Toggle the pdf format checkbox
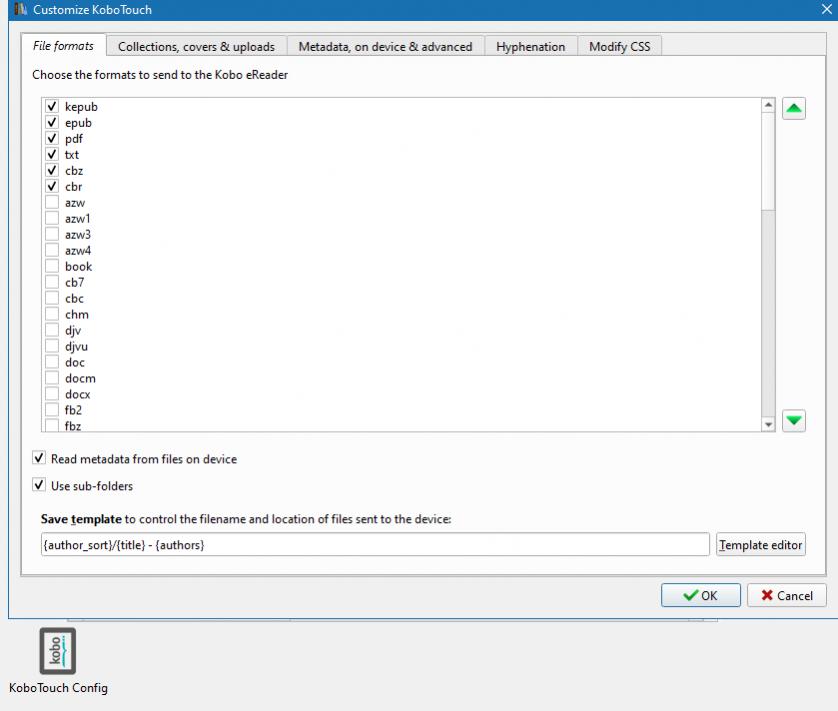This screenshot has height=711, width=838. pos(52,138)
